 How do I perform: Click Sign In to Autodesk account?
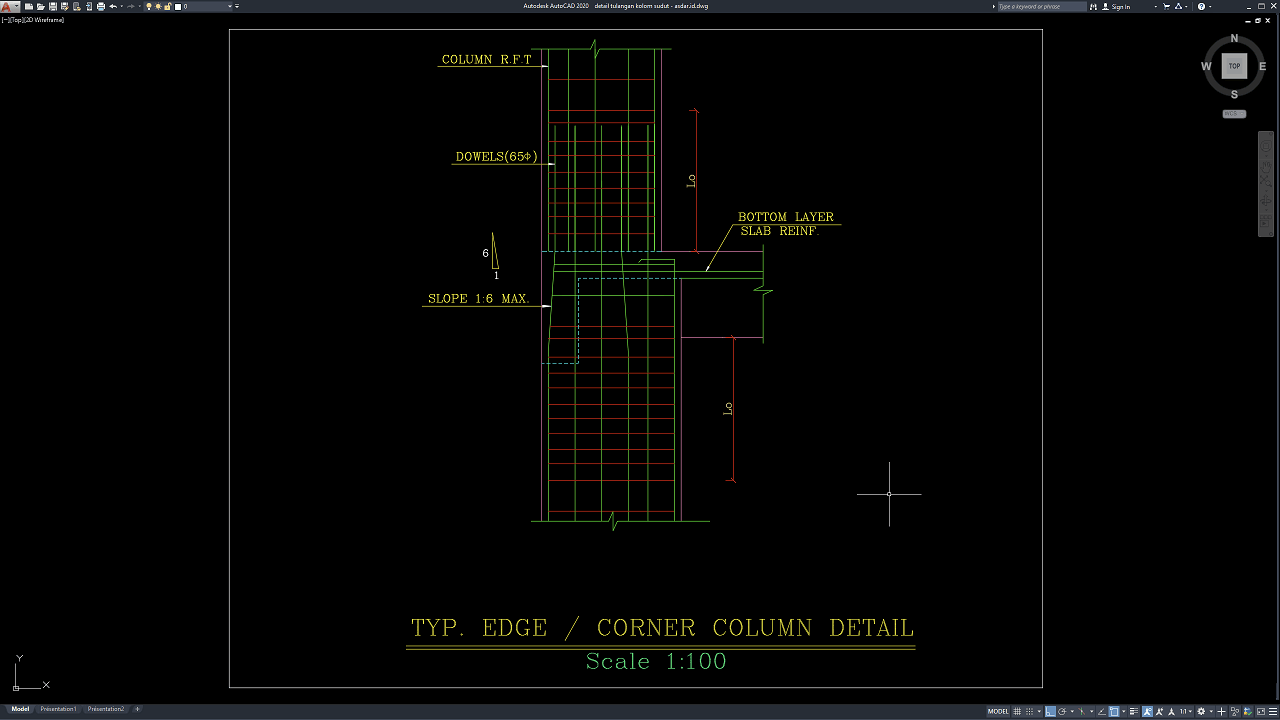pyautogui.click(x=1120, y=6)
